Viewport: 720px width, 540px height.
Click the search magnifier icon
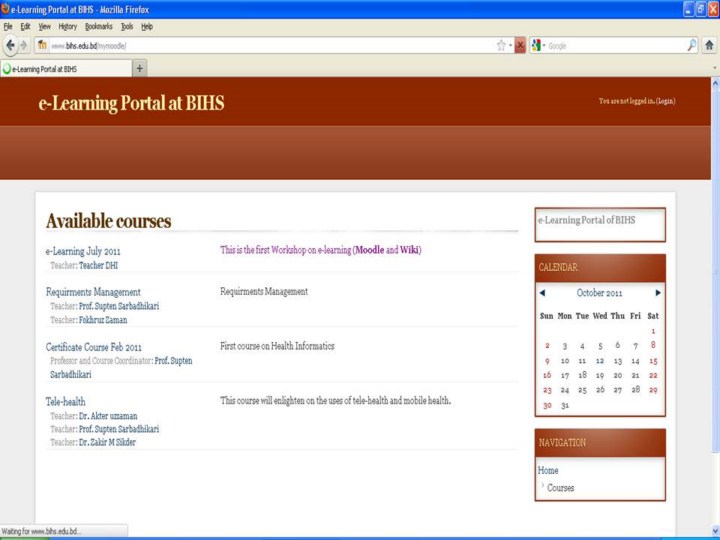pyautogui.click(x=691, y=45)
